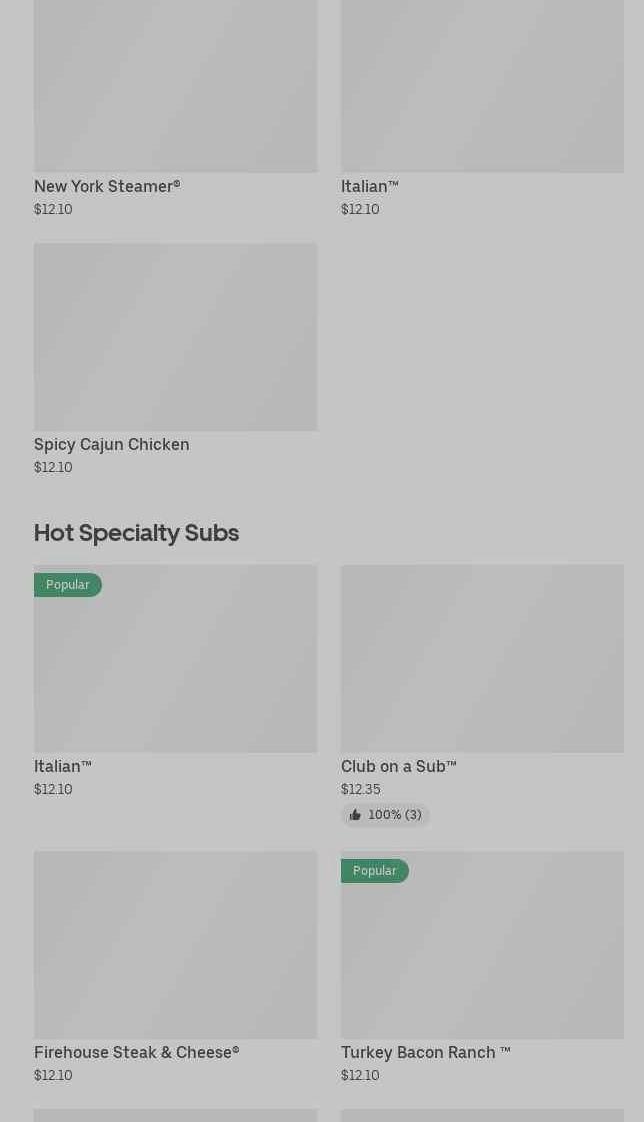
Task: Open the Italian photo beside New York Steamer
Action: pyautogui.click(x=482, y=86)
